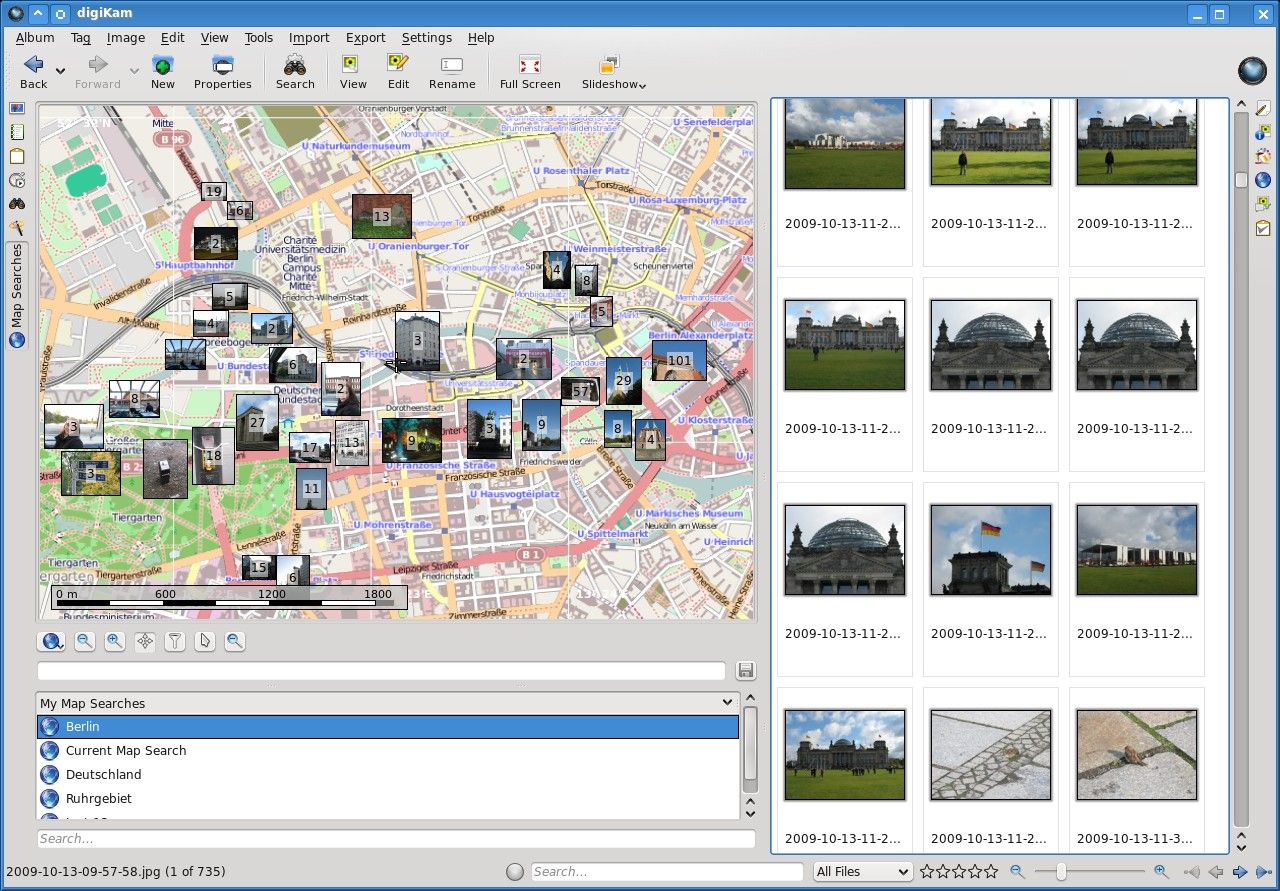Toggle the map selection pointer mode button
Image resolution: width=1280 pixels, height=891 pixels.
205,642
